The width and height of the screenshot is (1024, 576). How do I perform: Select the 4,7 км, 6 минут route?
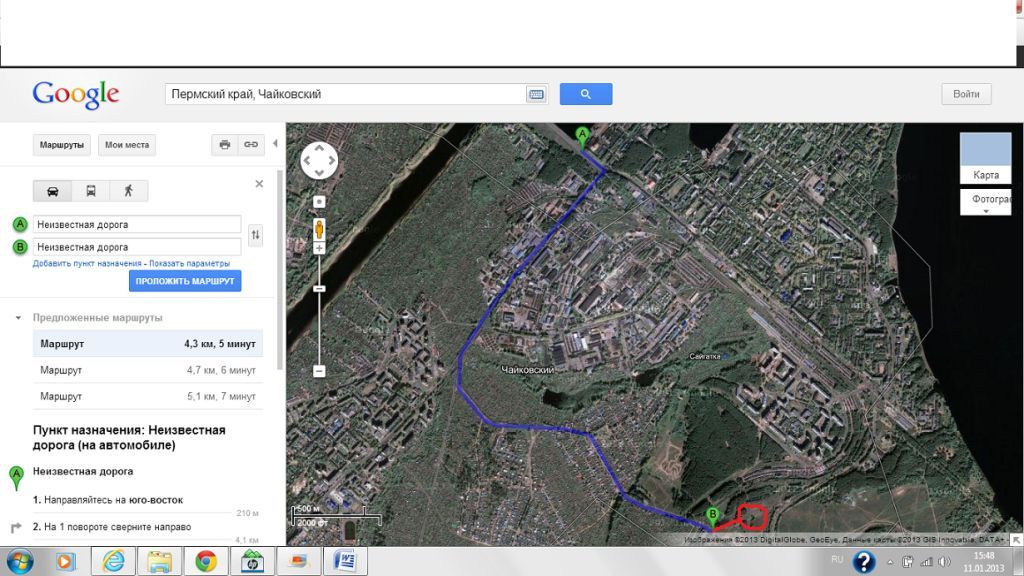[x=148, y=370]
